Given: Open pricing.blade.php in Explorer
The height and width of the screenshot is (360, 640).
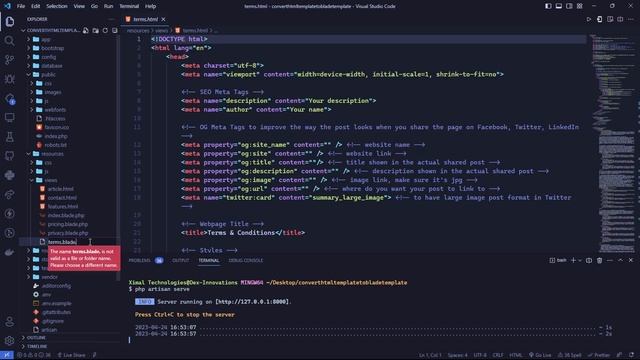Looking at the screenshot, I should (x=67, y=224).
